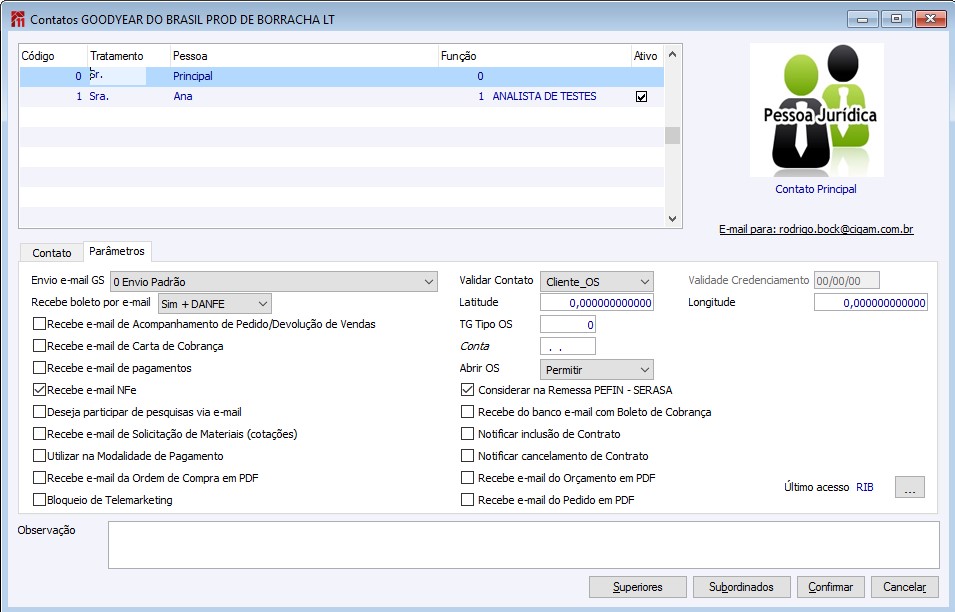Screen dimensions: 955x612
Task: Toggle the Ativo checkbox for Ana
Action: 641,96
